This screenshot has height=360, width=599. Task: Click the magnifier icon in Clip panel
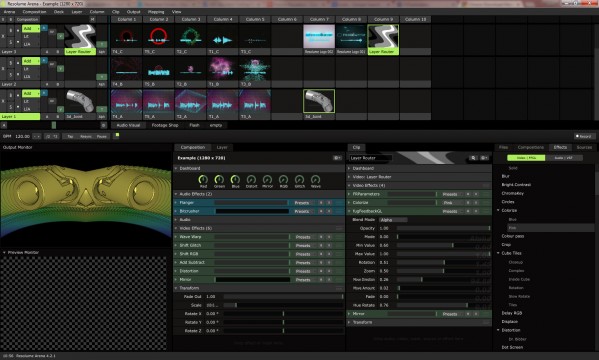click(x=473, y=158)
